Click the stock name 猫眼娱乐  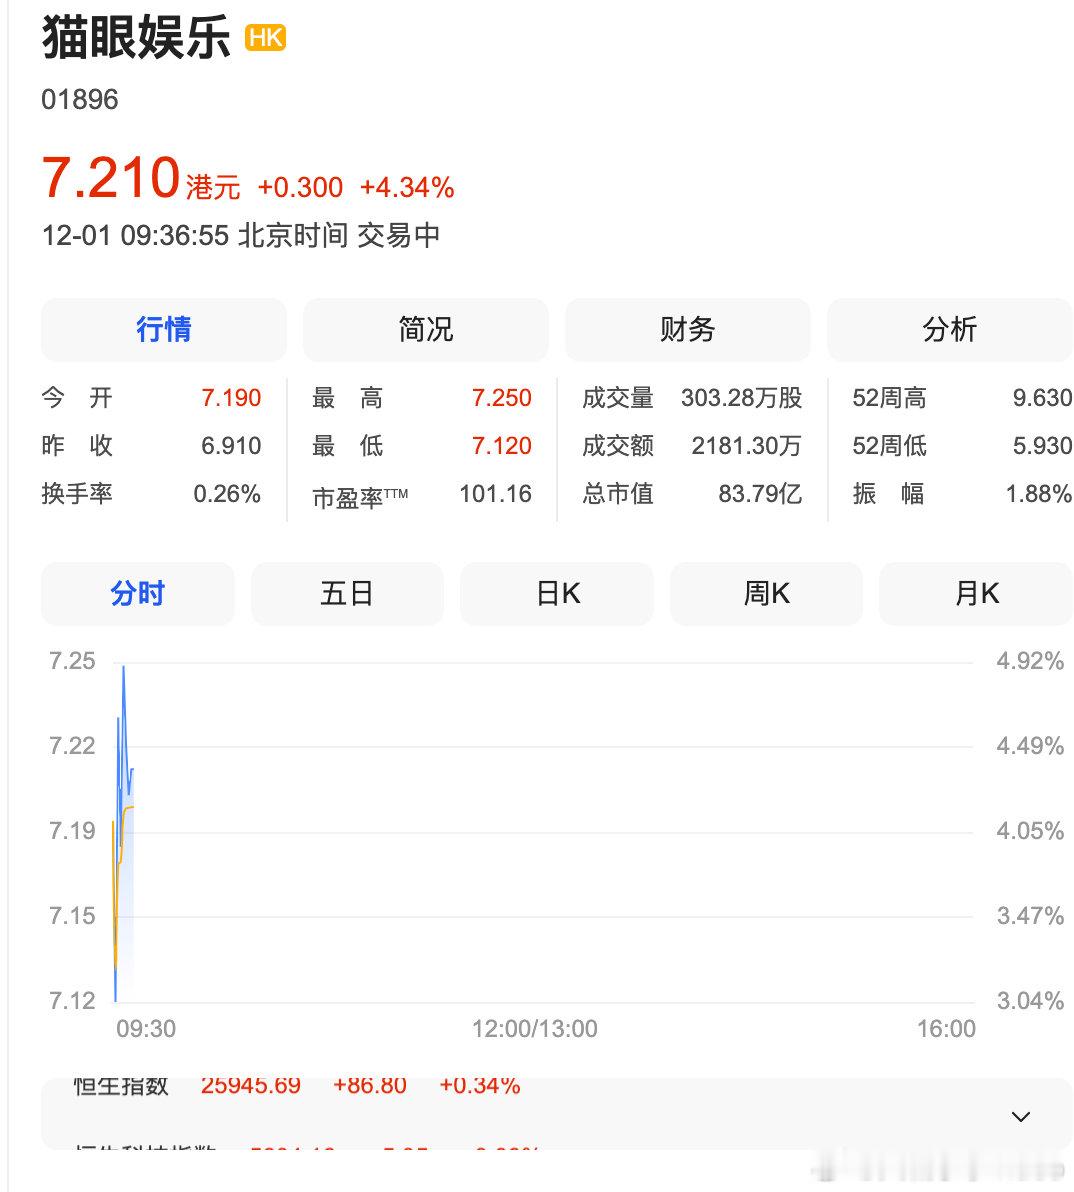(x=136, y=37)
